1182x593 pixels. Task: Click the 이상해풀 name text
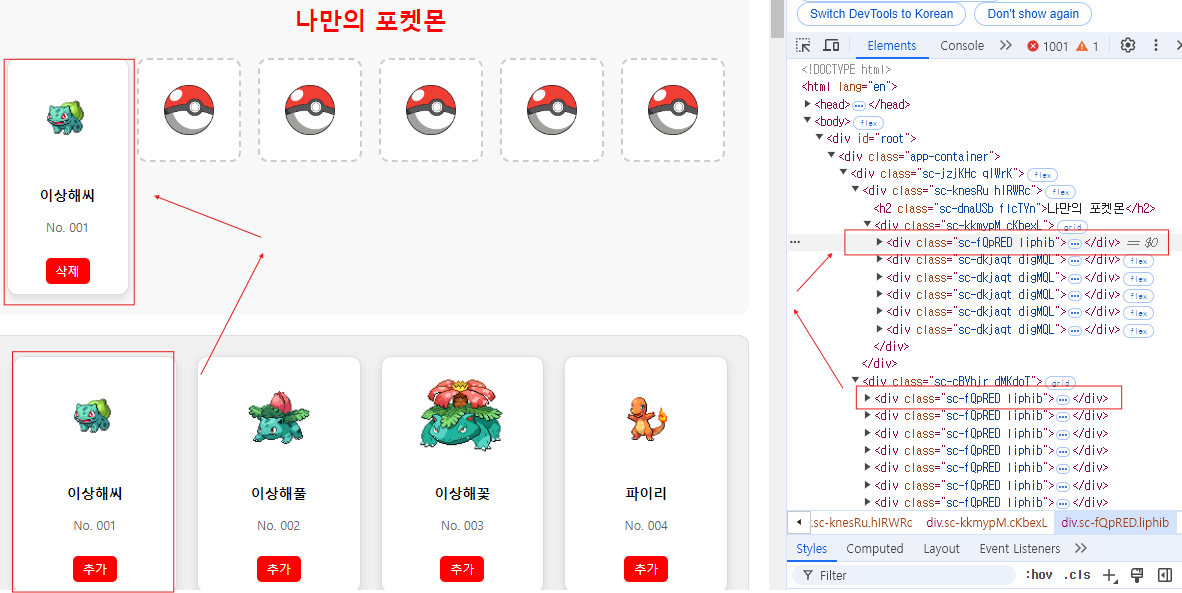tap(279, 494)
